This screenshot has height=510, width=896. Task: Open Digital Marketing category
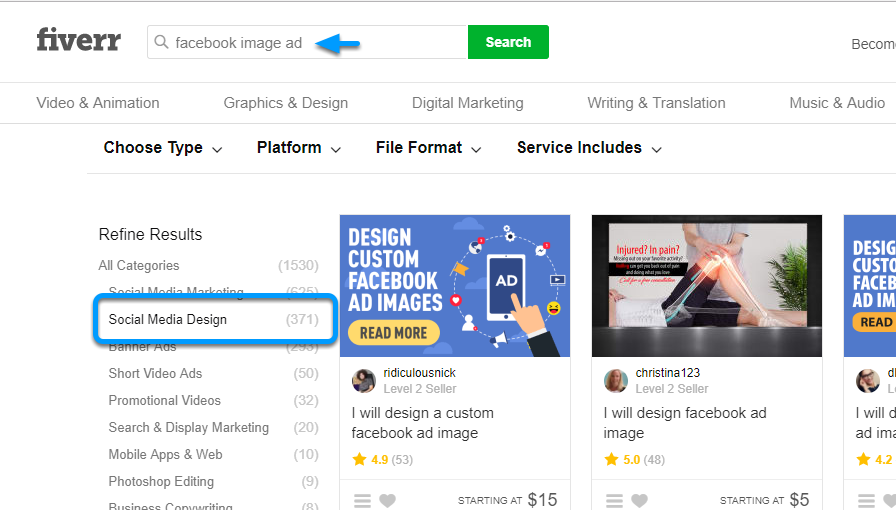[x=467, y=103]
